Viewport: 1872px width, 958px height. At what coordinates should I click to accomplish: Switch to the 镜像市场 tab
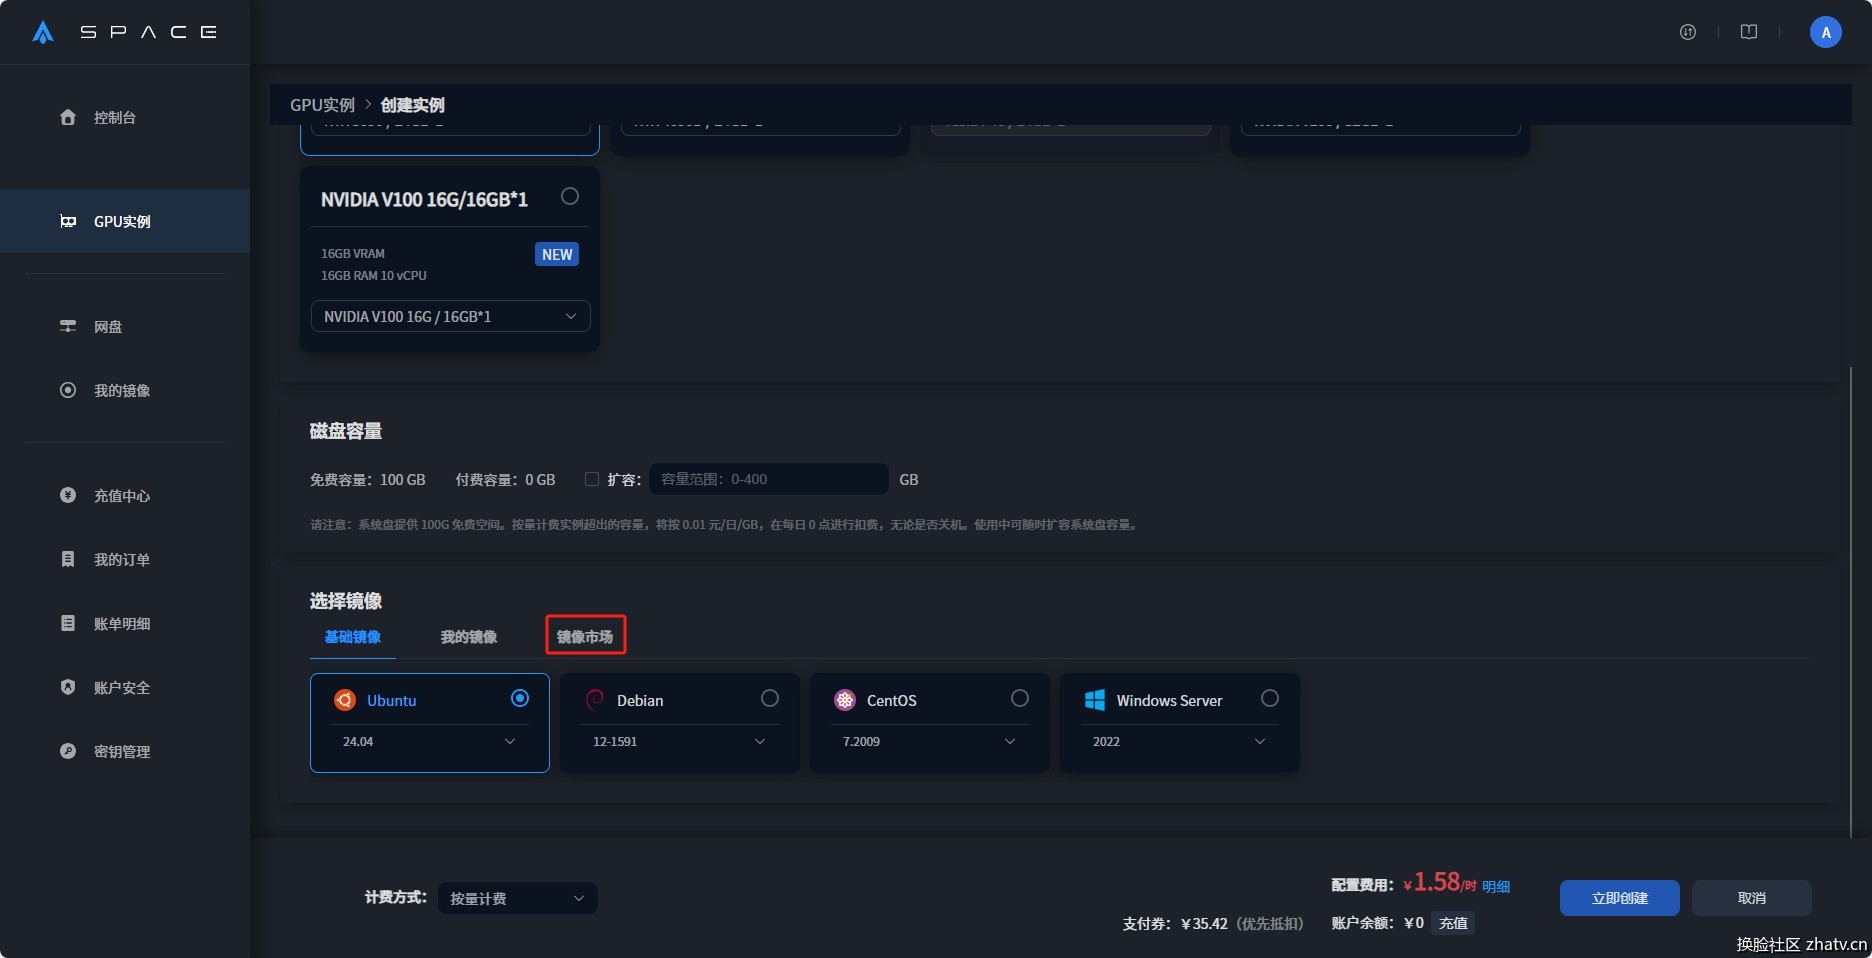point(585,637)
